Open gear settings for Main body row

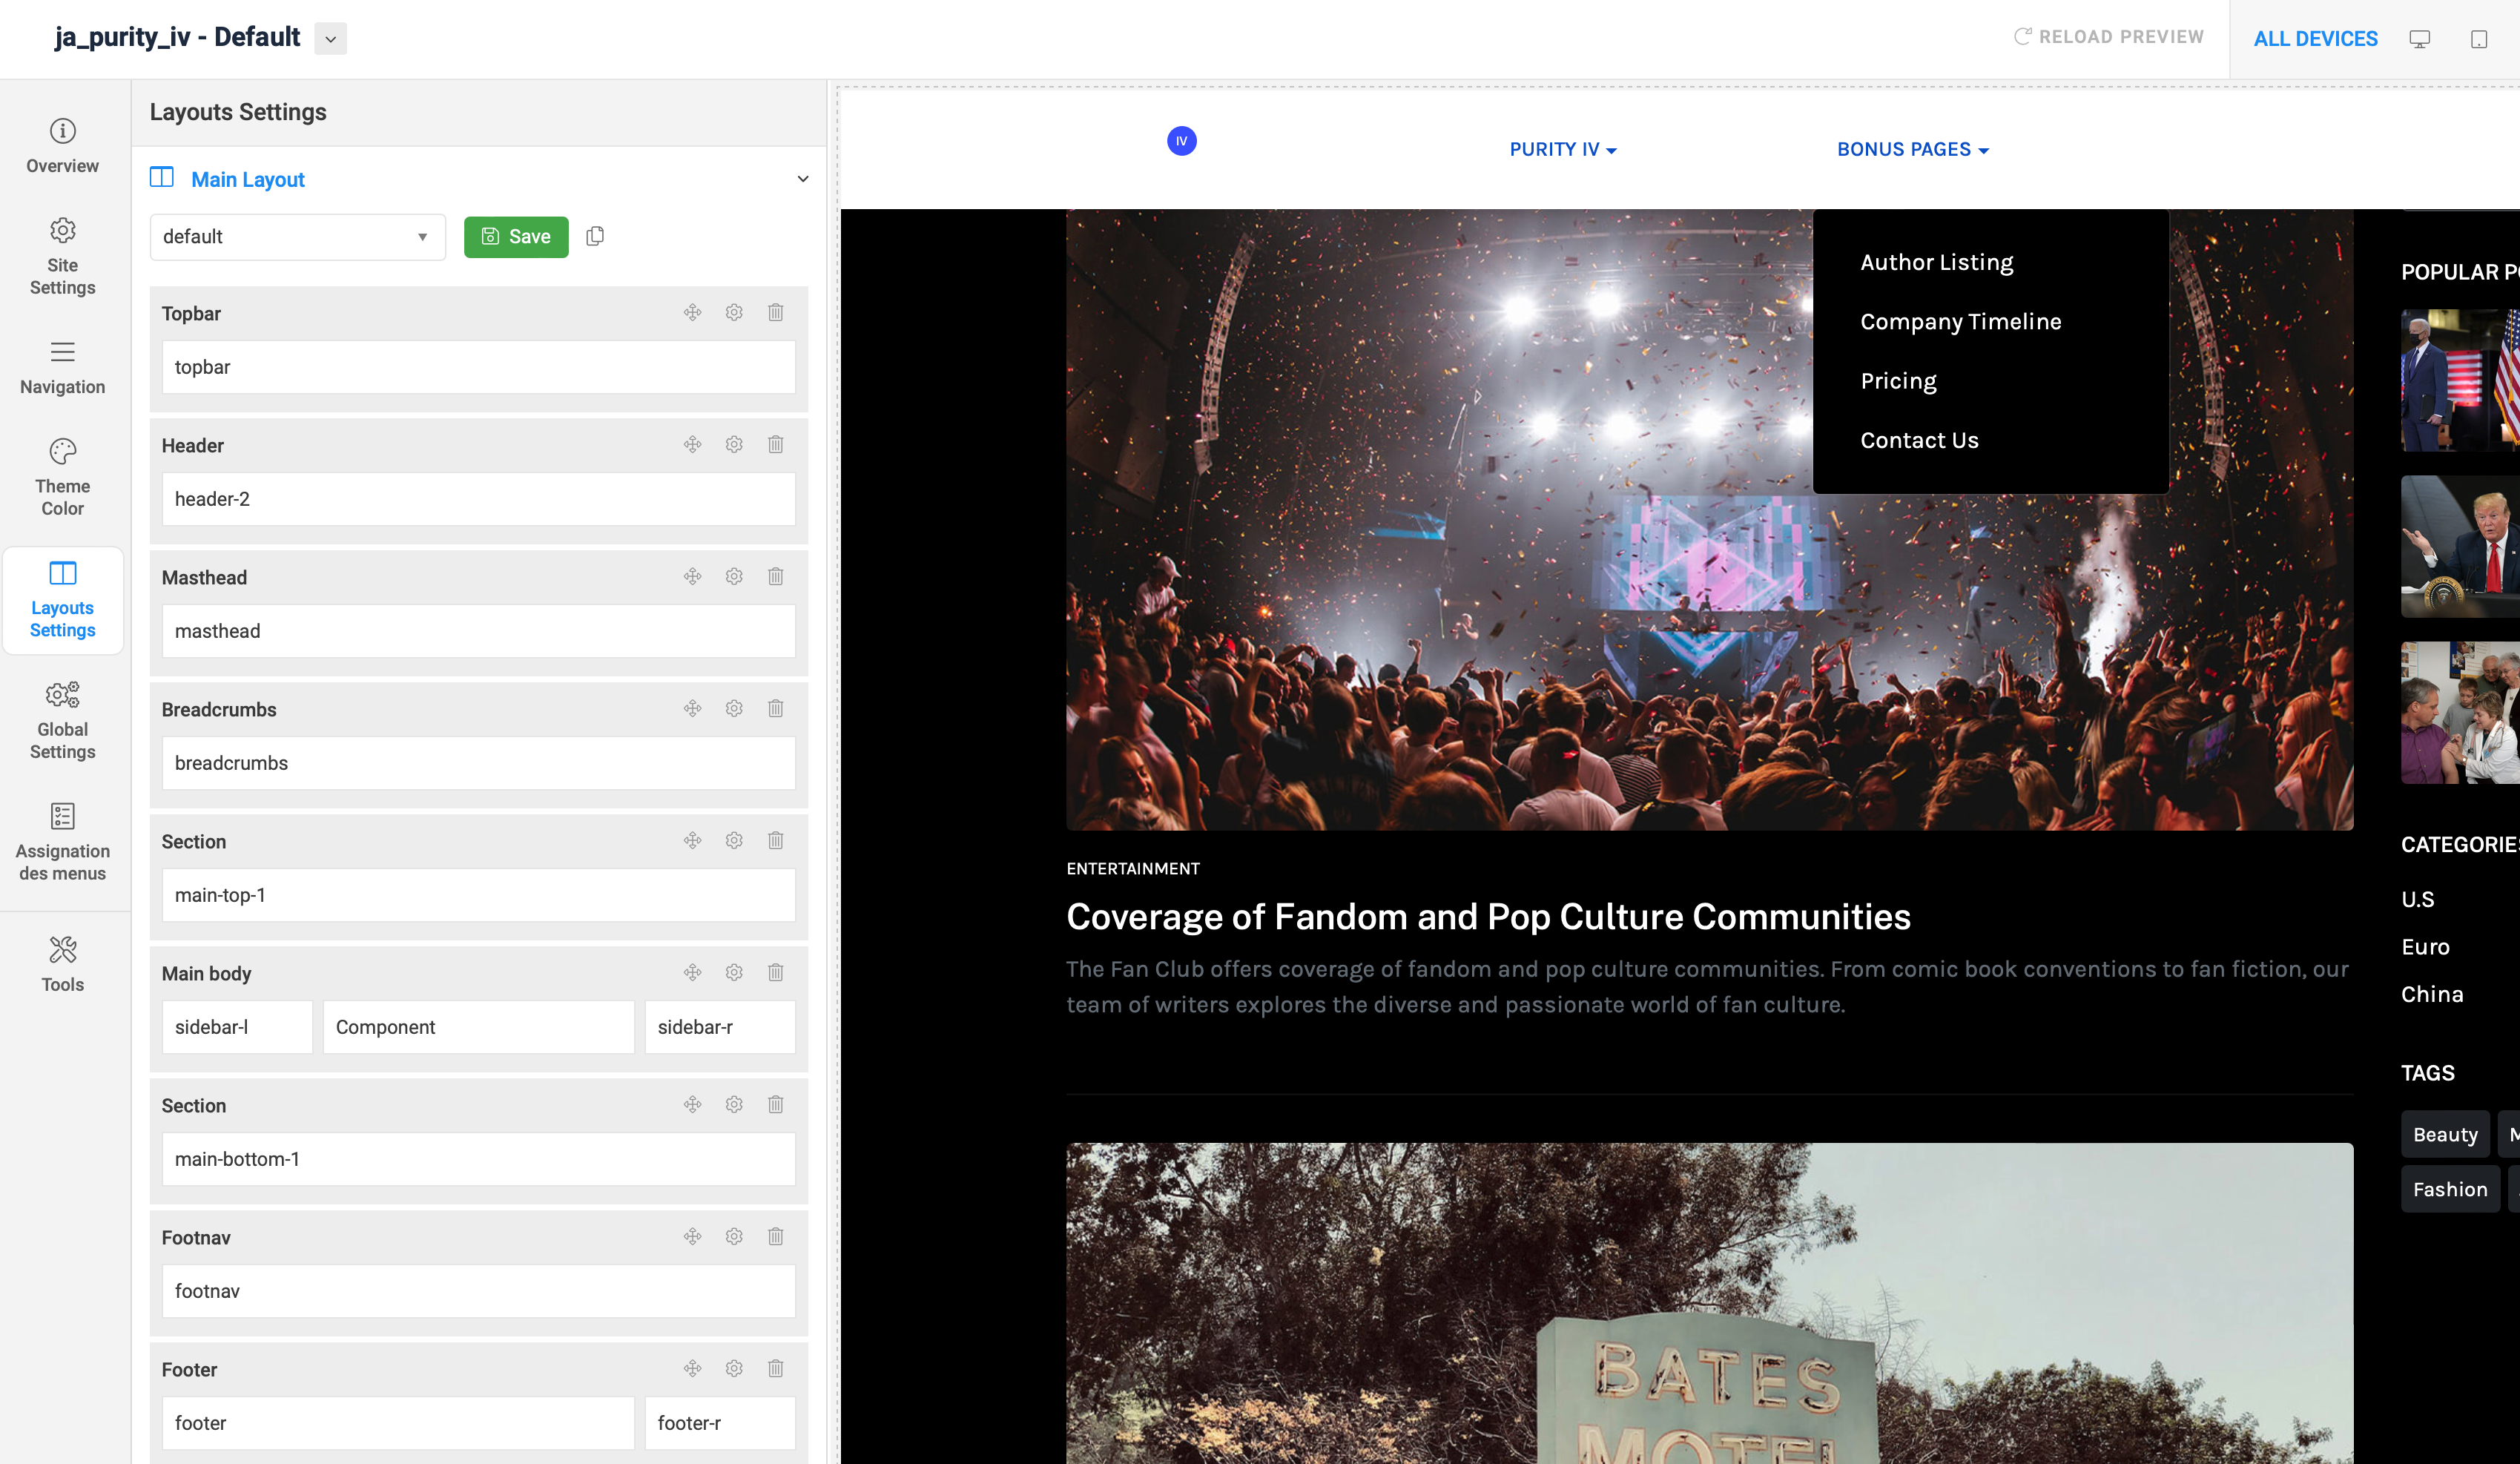click(x=734, y=972)
